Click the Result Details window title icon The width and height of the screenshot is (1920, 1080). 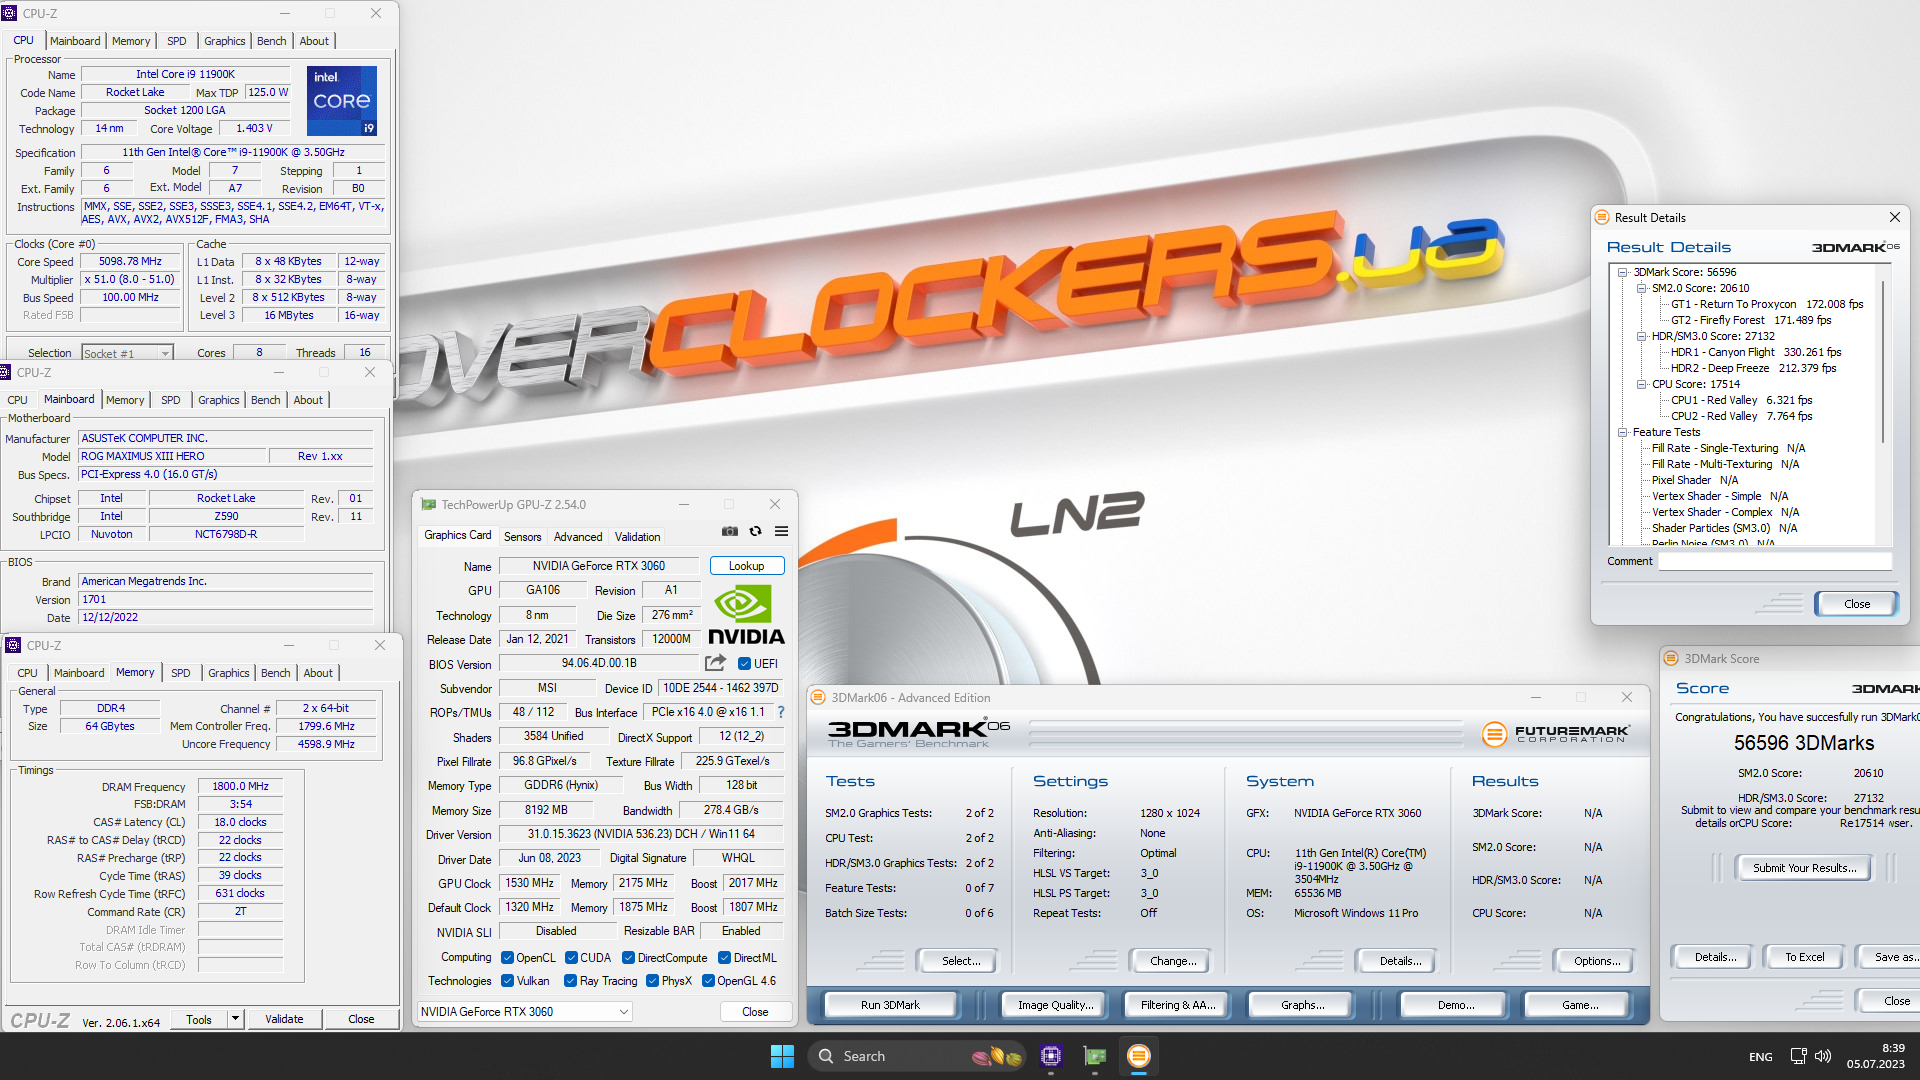coord(1602,217)
